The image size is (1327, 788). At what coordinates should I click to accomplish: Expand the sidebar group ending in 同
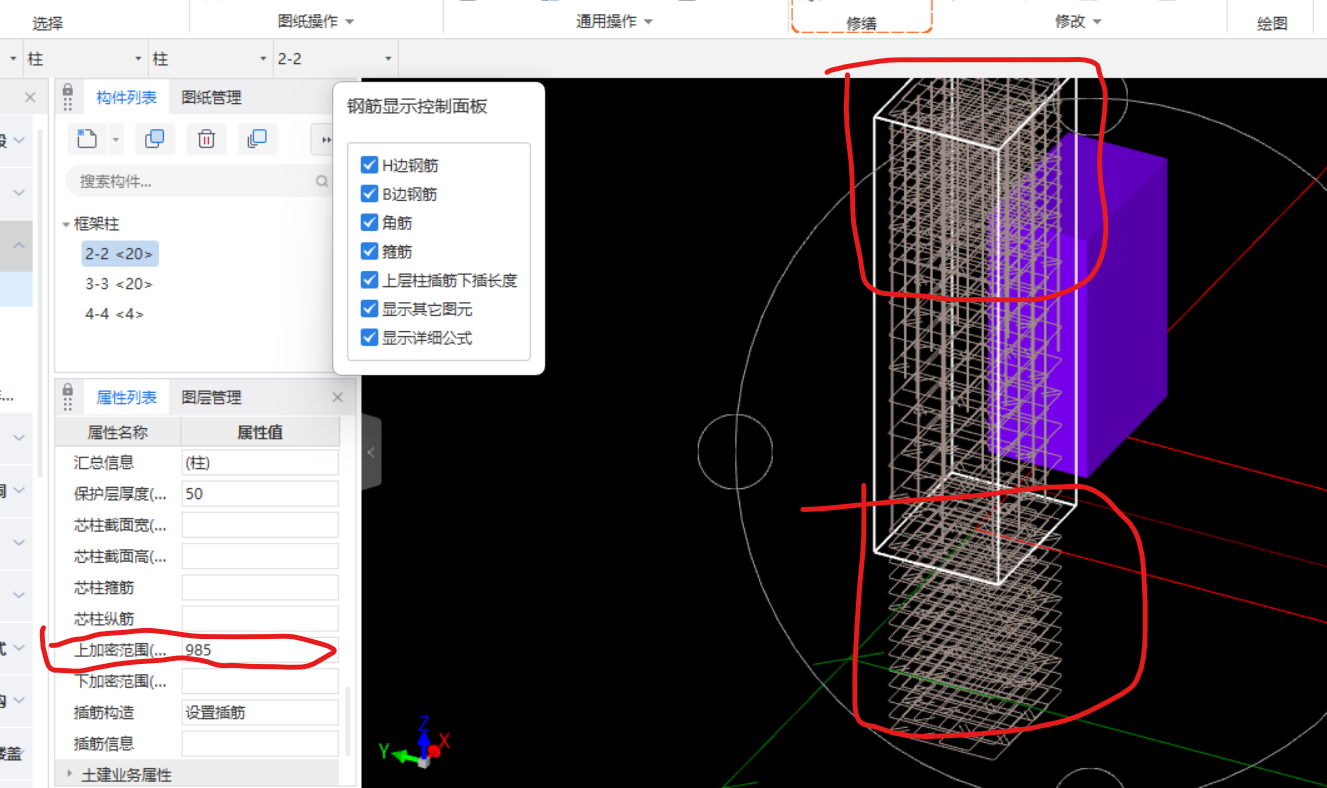[x=19, y=490]
